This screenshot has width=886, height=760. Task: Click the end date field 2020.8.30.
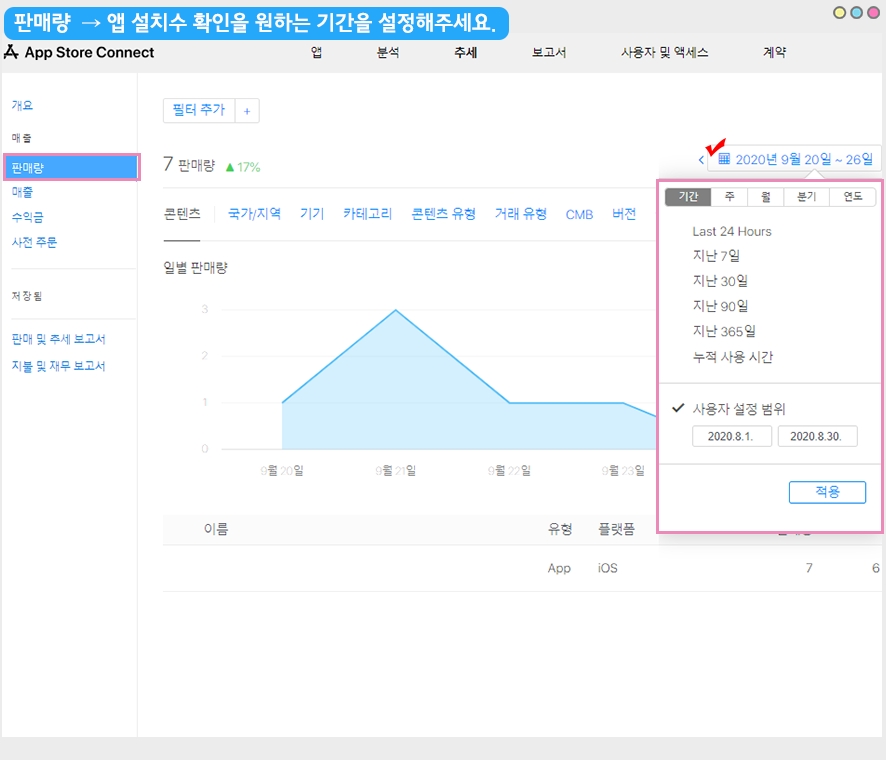[x=817, y=437]
